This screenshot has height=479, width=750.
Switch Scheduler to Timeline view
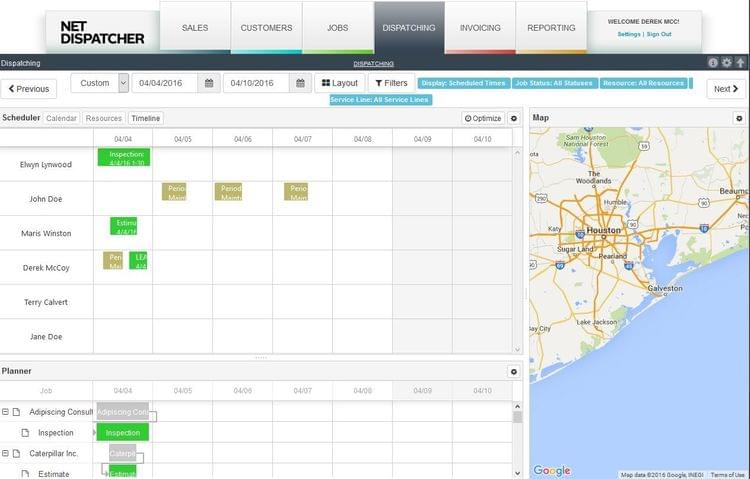[x=145, y=118]
